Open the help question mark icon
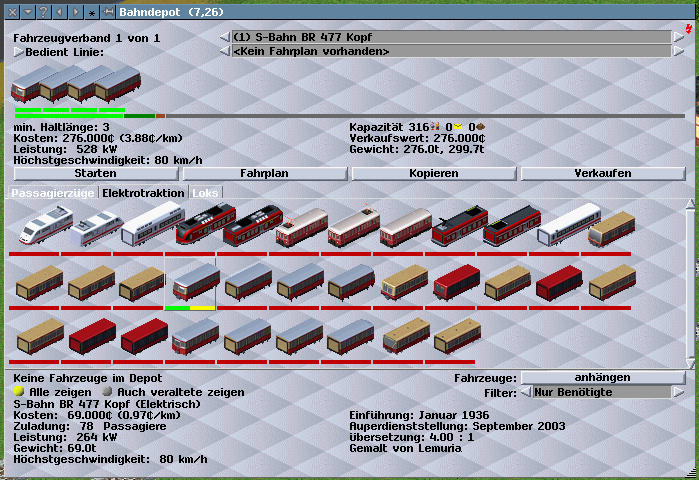Image resolution: width=699 pixels, height=480 pixels. tap(43, 11)
